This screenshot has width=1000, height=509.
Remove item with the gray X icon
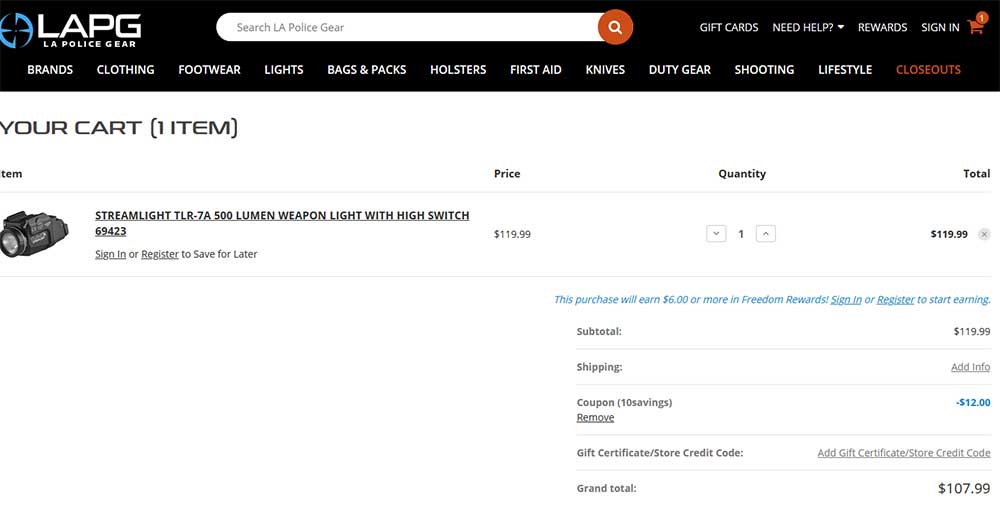tap(984, 234)
